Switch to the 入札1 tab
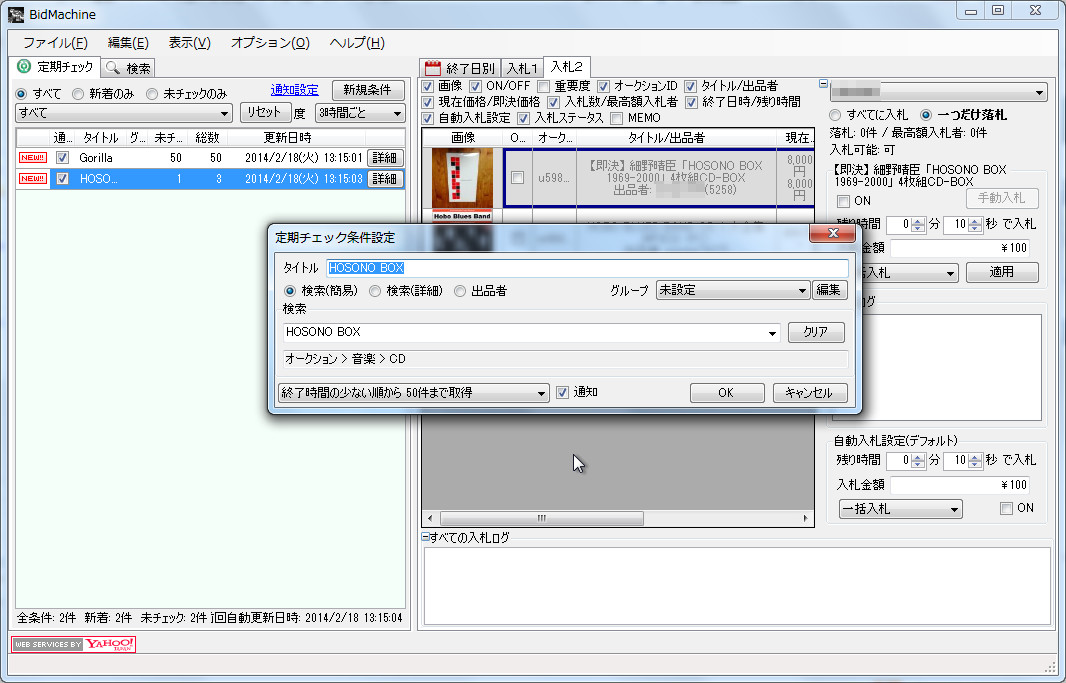 pos(523,66)
